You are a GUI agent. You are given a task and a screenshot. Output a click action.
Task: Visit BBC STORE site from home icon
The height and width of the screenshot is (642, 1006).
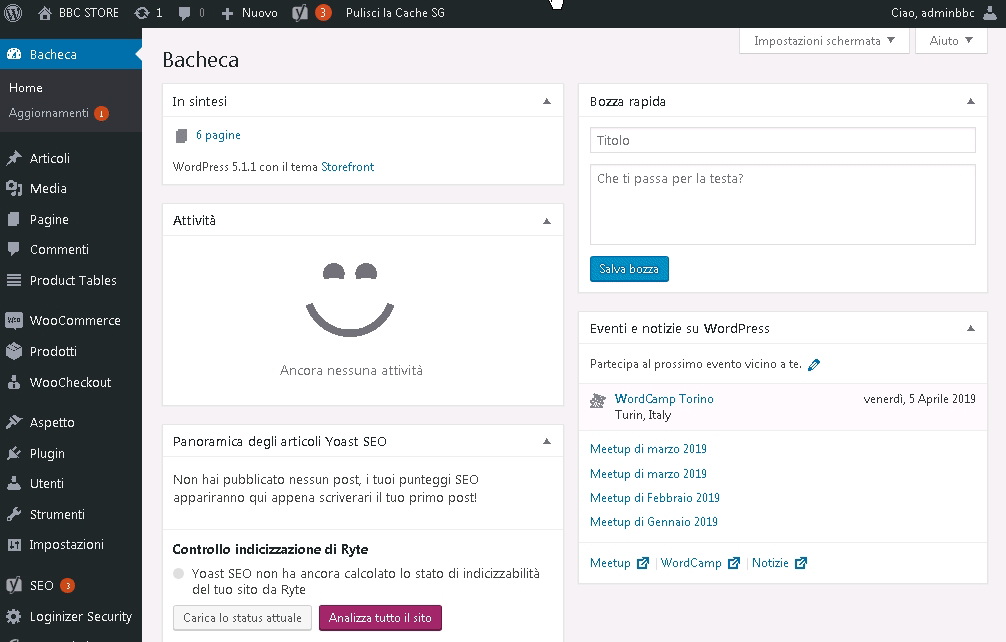coord(44,13)
